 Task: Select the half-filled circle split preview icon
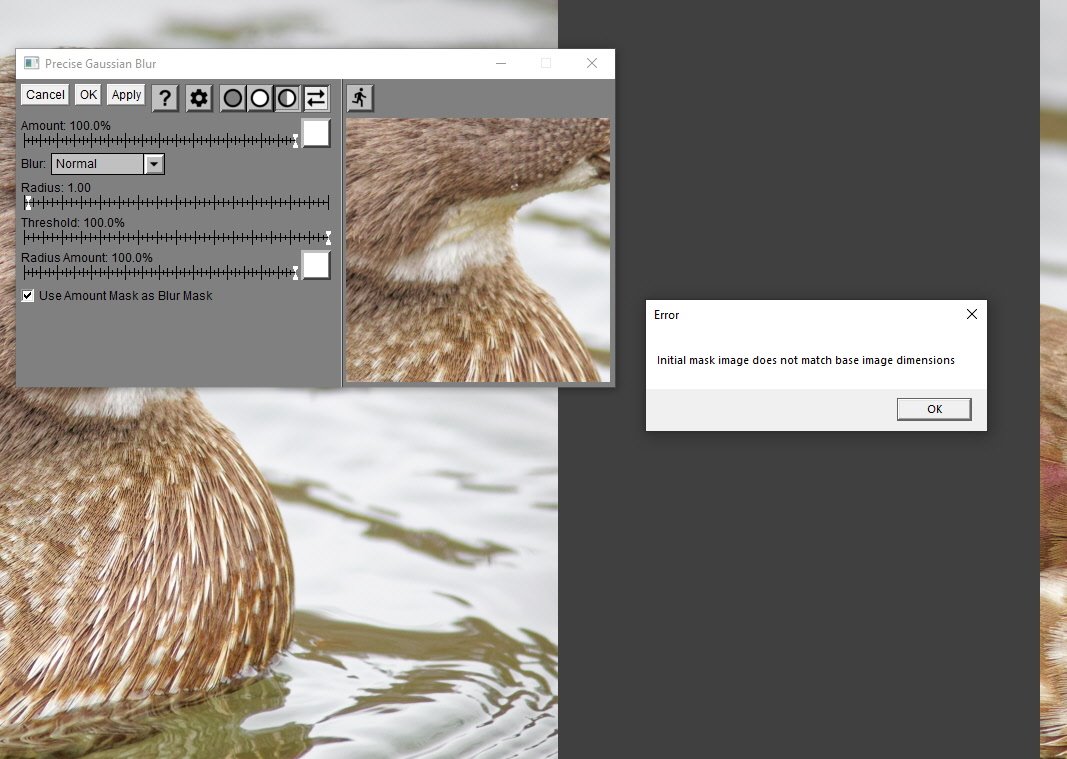[x=287, y=98]
